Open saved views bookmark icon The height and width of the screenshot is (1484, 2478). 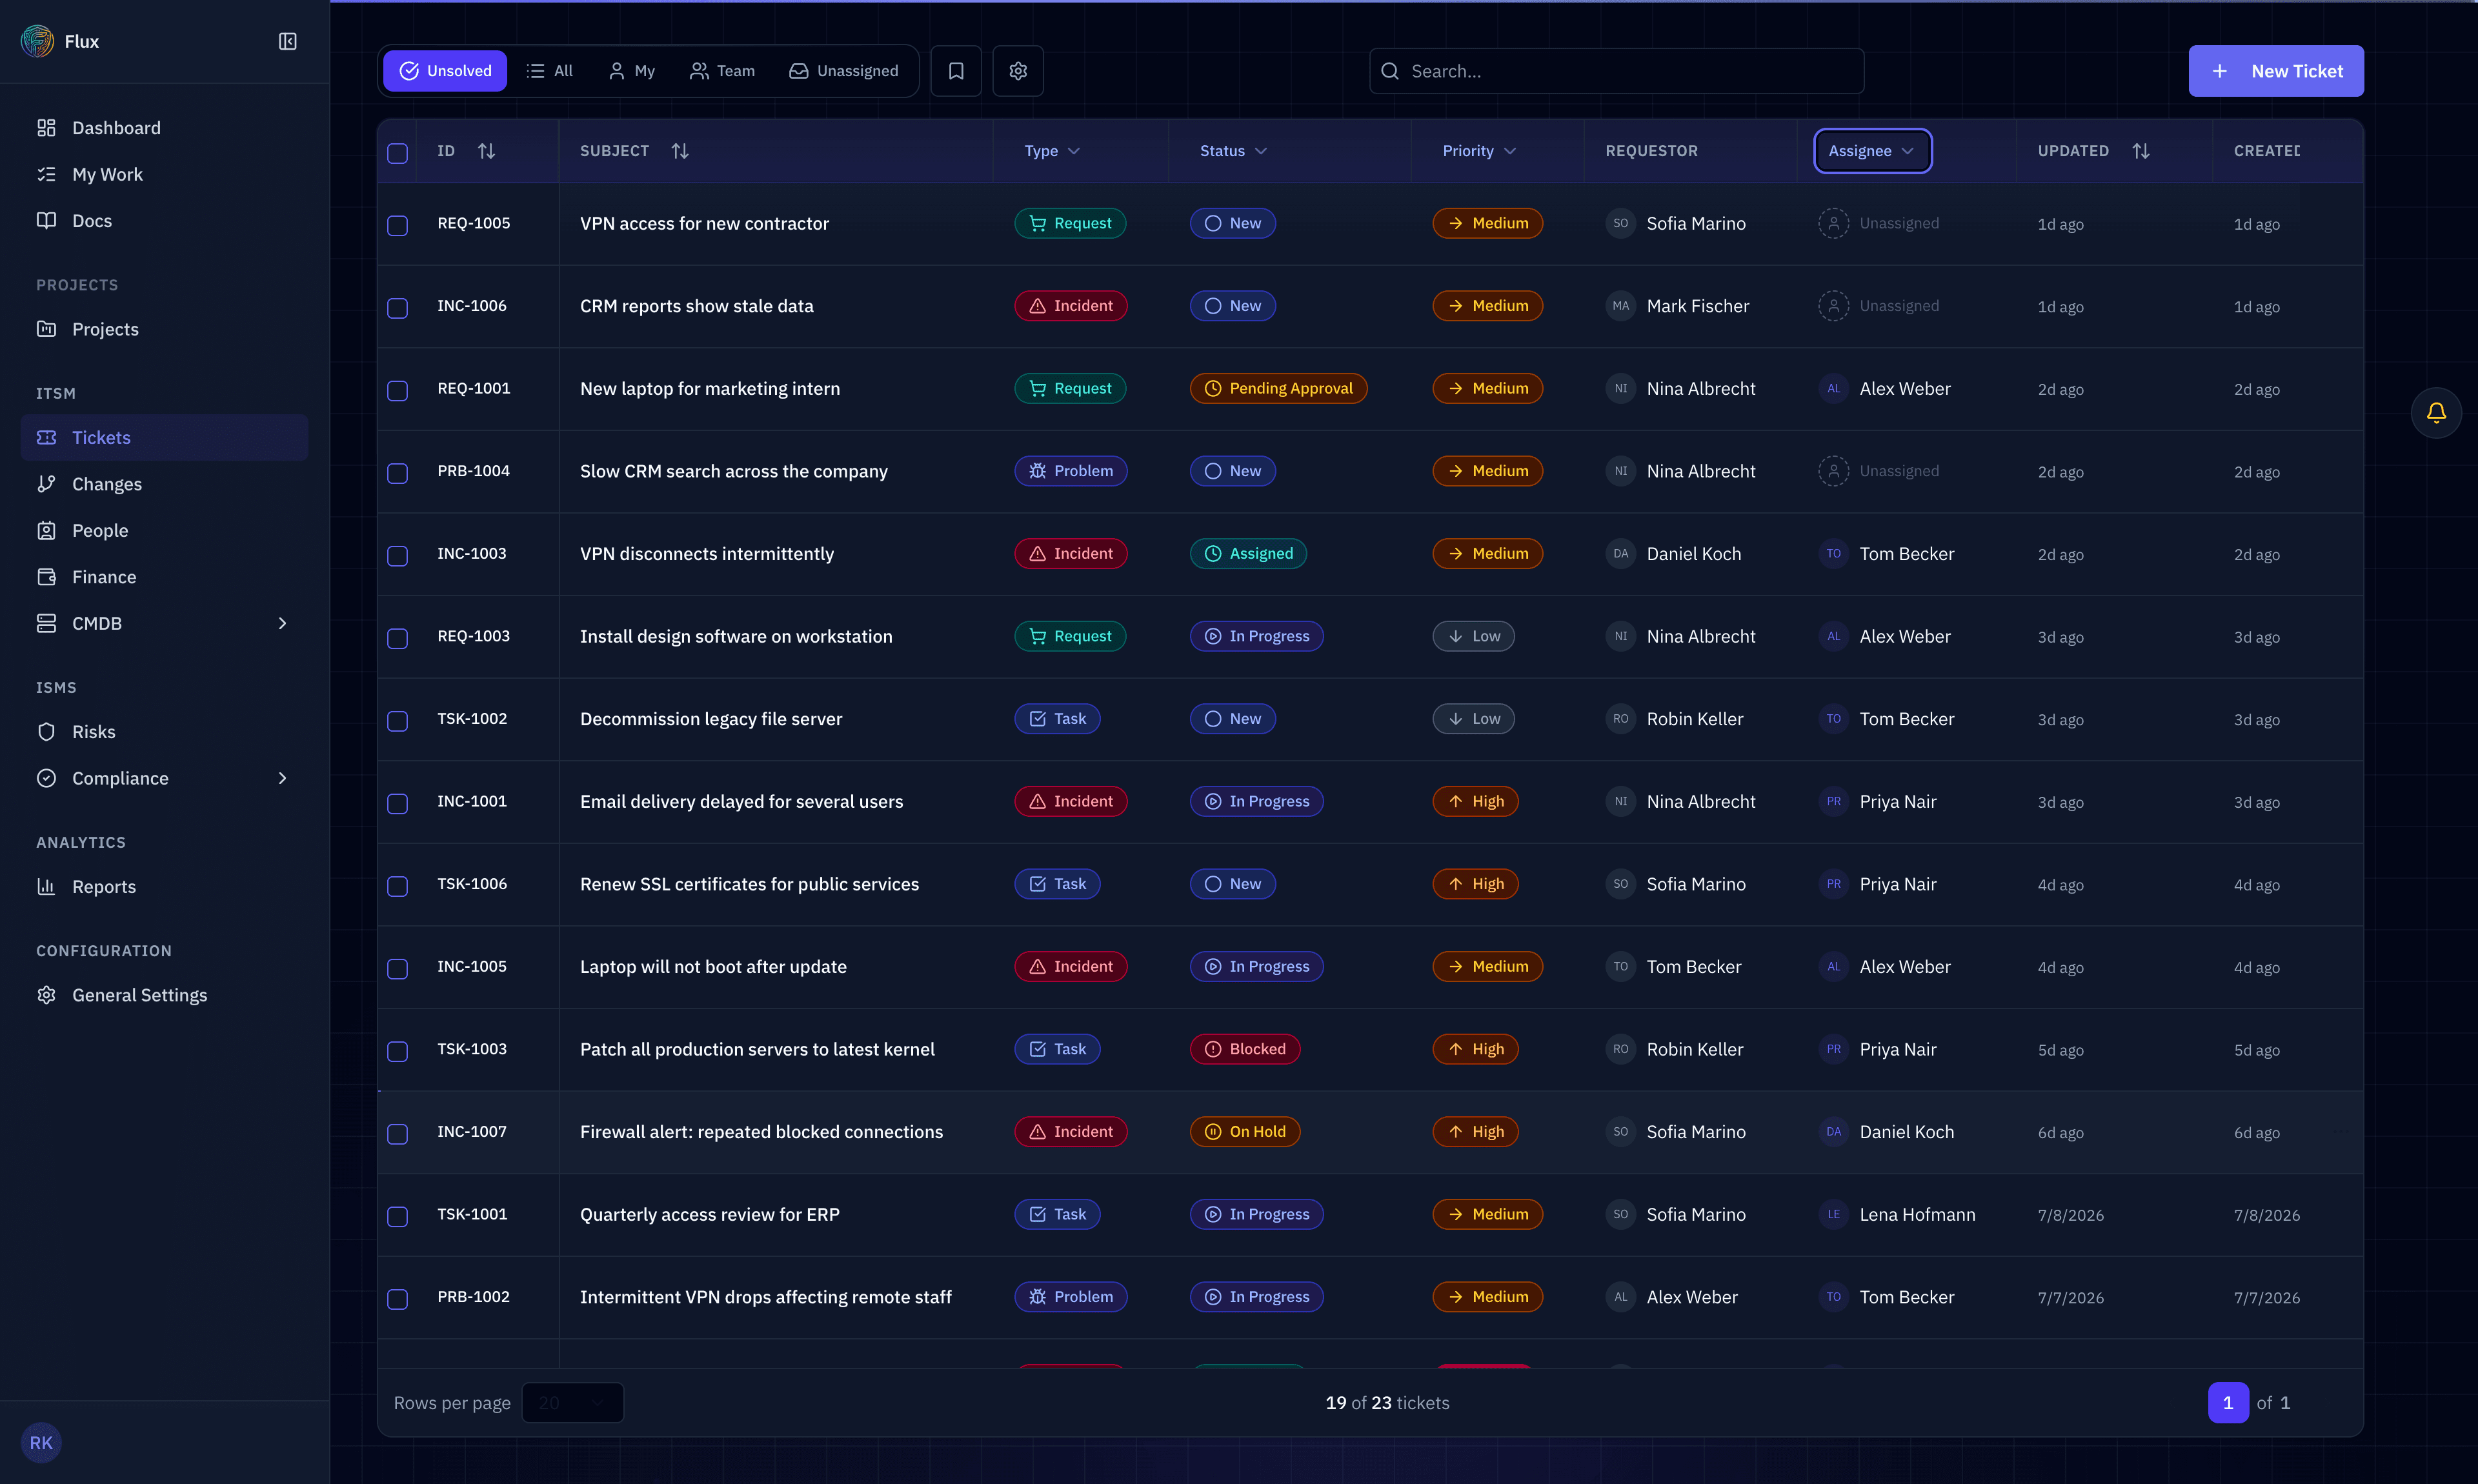coord(956,71)
